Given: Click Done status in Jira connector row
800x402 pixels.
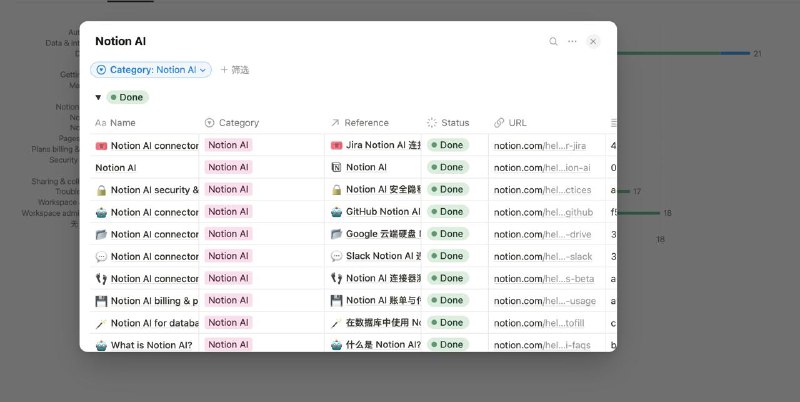Looking at the screenshot, I should (447, 145).
